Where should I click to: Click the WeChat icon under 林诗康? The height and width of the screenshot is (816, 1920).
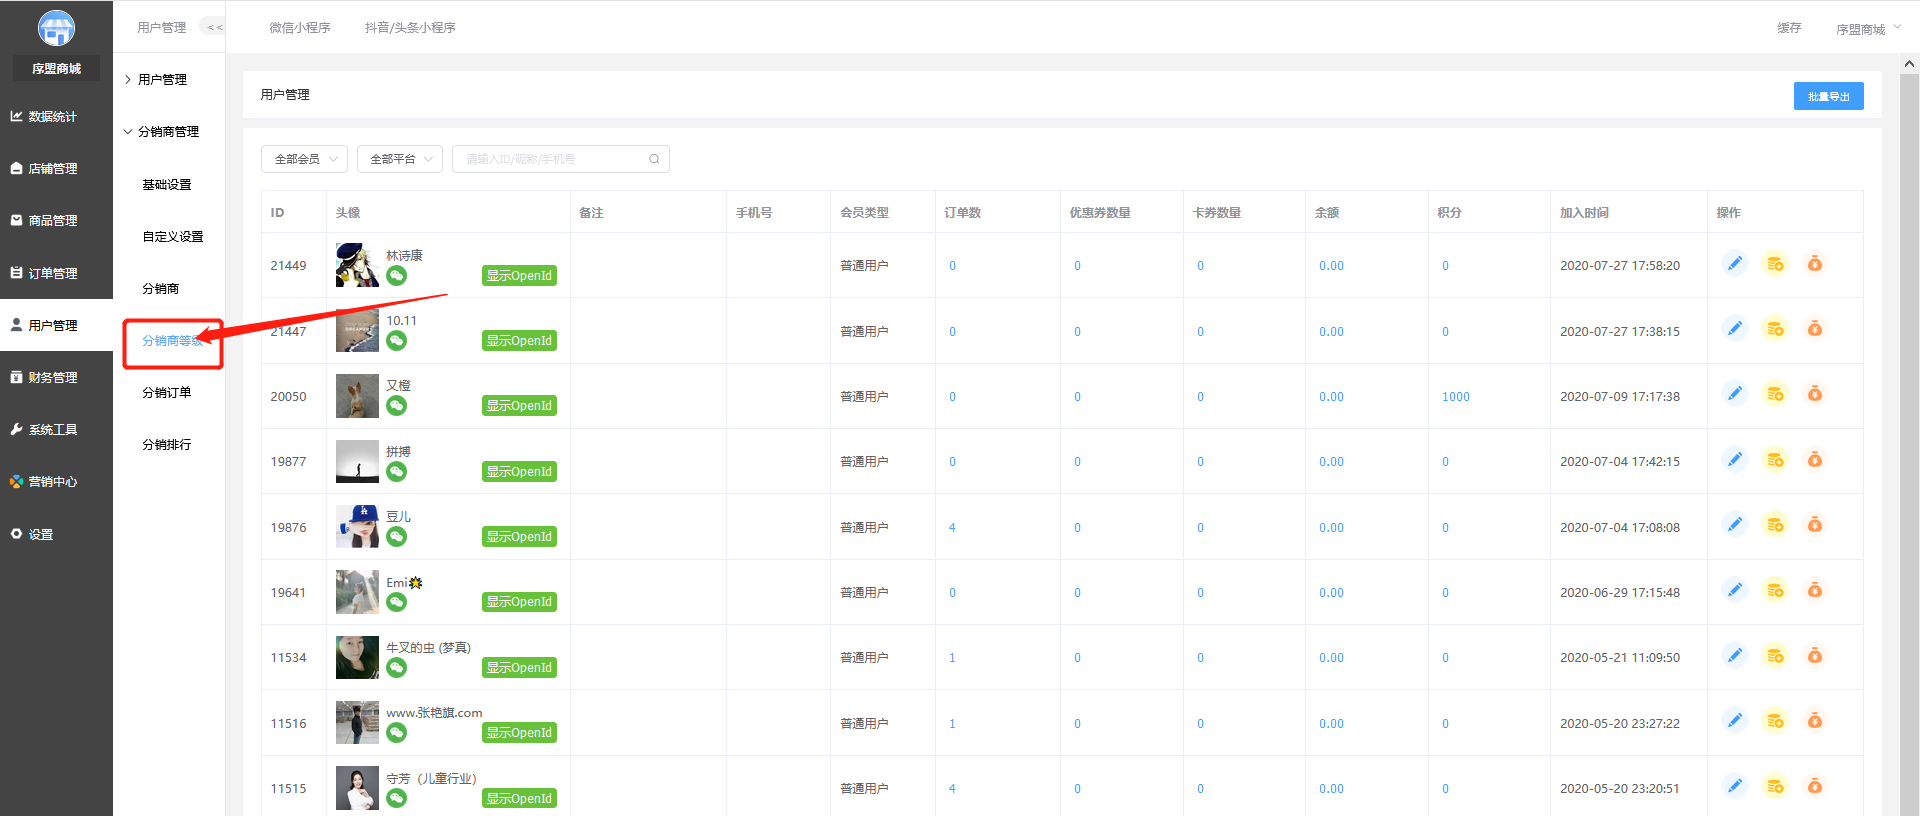[397, 276]
